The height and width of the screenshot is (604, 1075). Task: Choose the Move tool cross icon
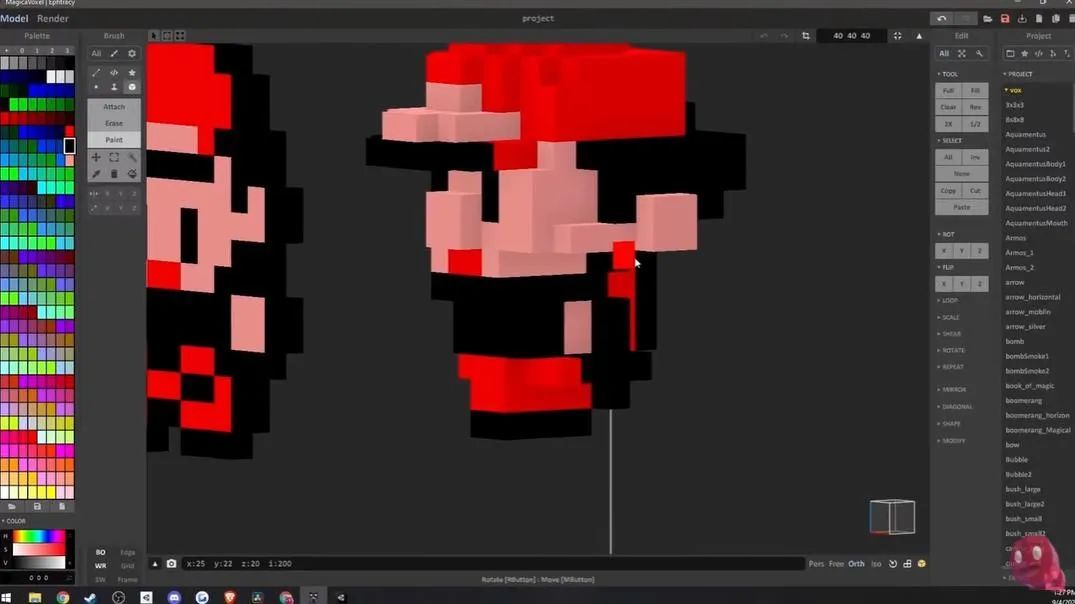[x=96, y=158]
